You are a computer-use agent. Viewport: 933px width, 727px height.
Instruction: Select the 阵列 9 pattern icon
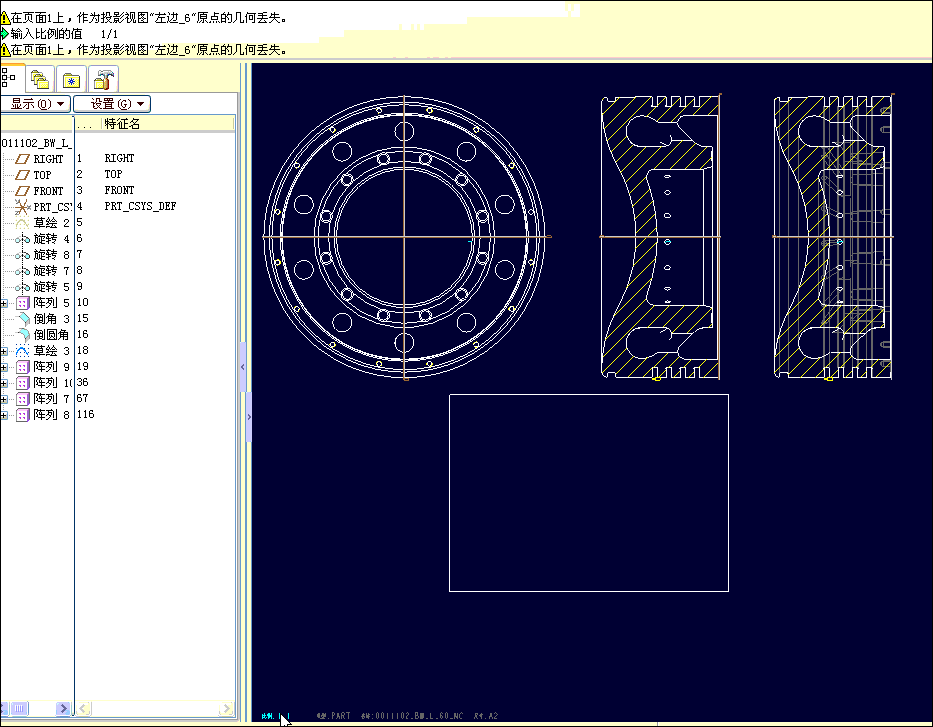tap(22, 367)
